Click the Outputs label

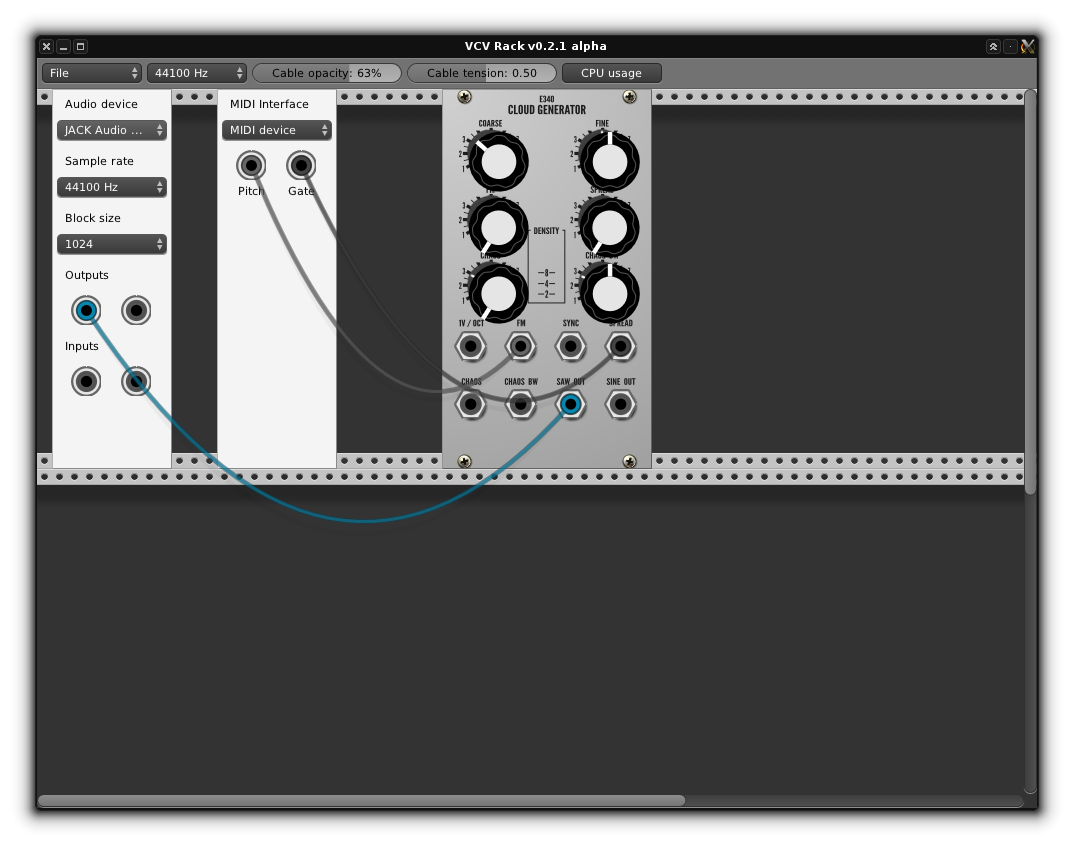coord(87,275)
